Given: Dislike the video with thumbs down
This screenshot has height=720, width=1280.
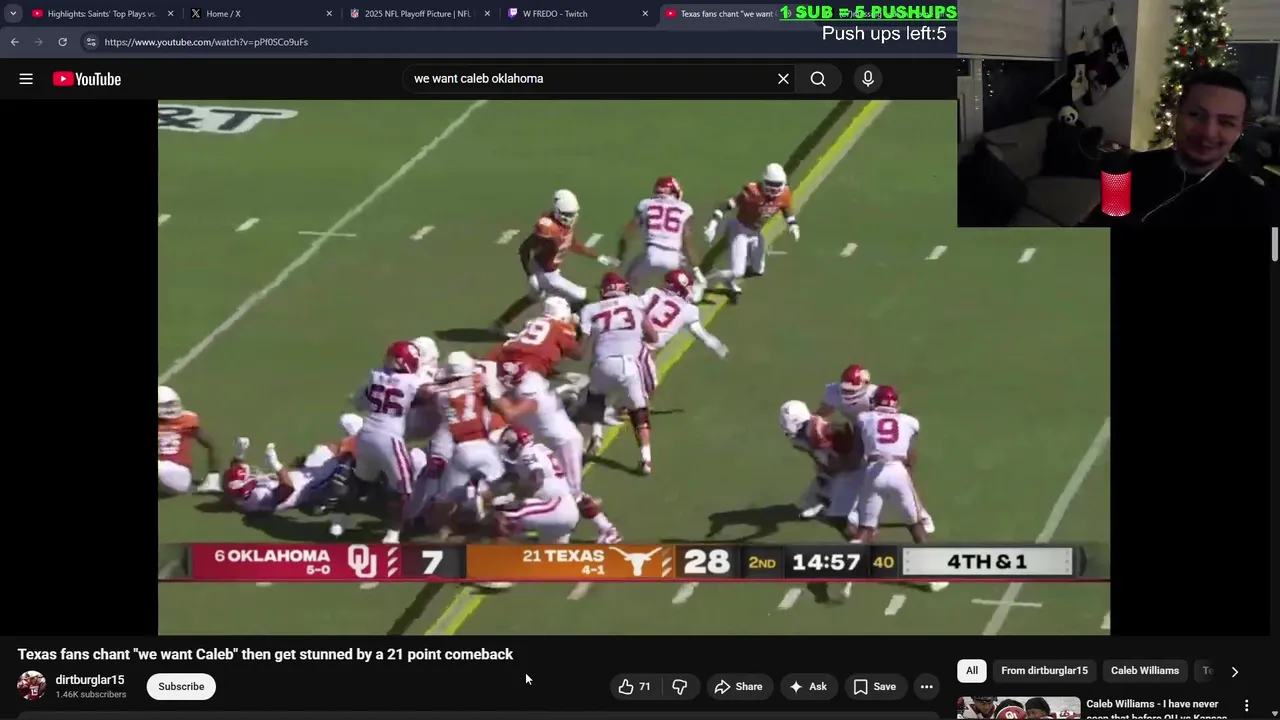Looking at the screenshot, I should [679, 686].
